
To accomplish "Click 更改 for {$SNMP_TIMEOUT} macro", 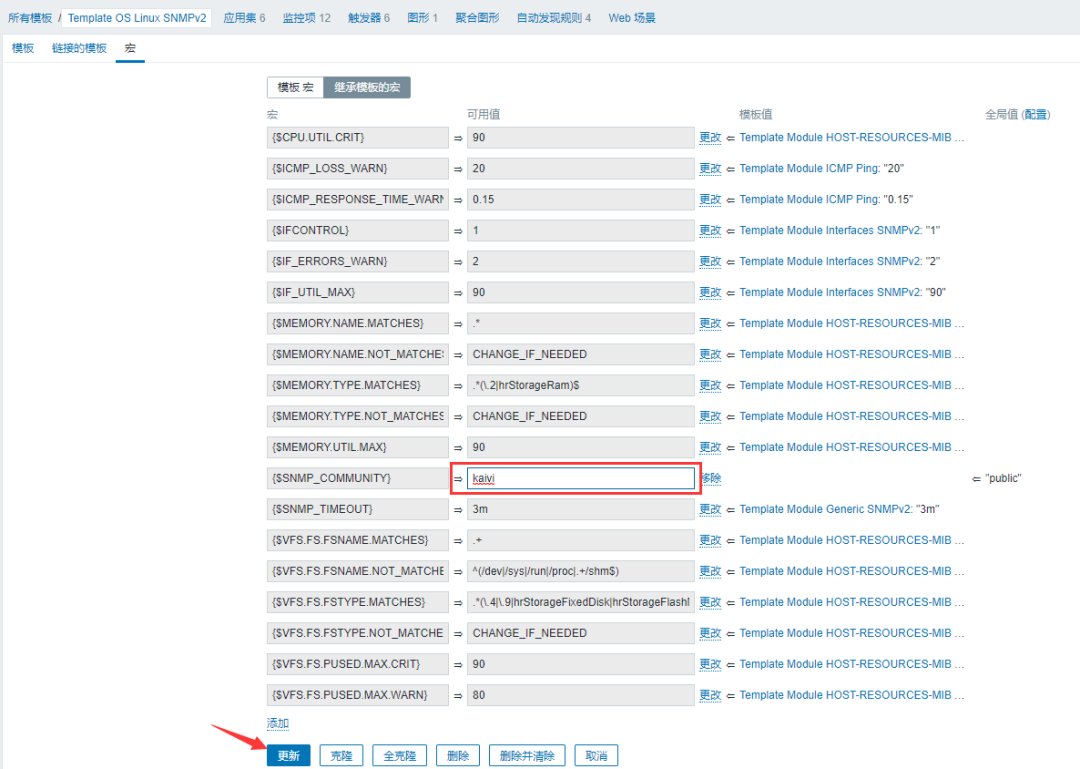I will click(x=710, y=510).
